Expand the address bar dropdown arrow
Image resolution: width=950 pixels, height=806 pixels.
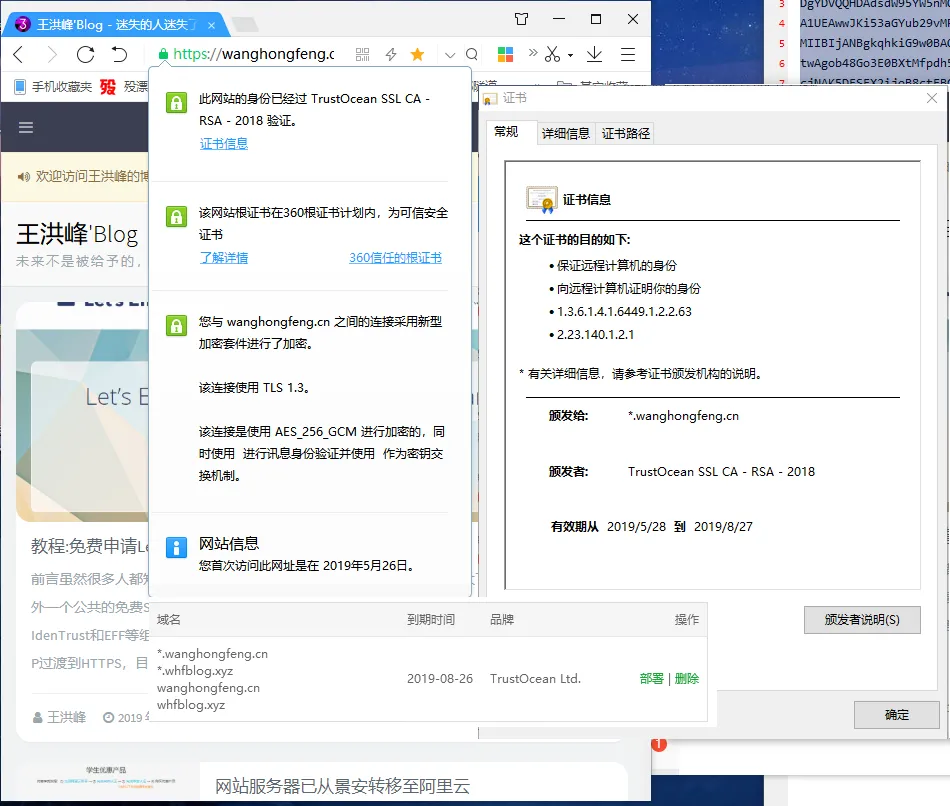(x=450, y=55)
